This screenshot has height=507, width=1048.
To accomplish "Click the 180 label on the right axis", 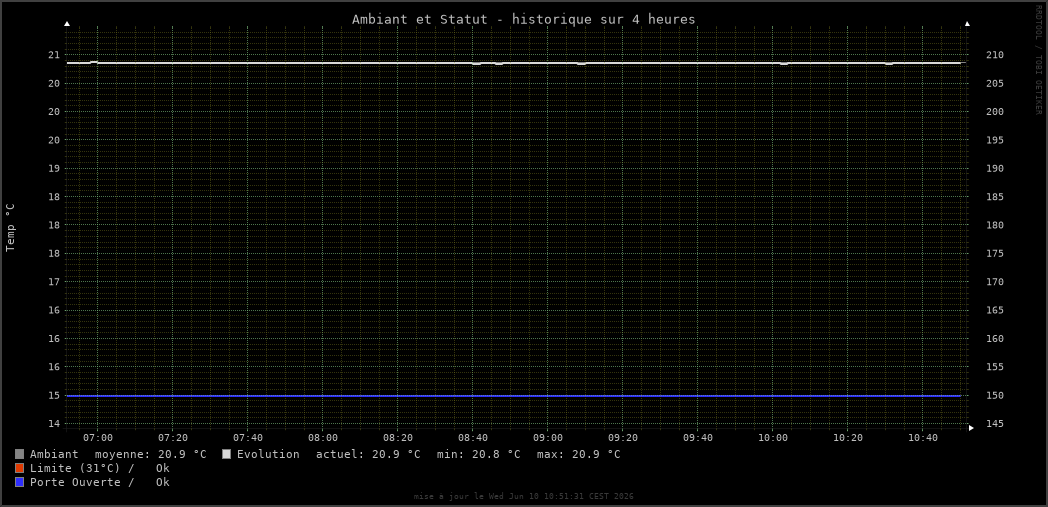I will [995, 225].
